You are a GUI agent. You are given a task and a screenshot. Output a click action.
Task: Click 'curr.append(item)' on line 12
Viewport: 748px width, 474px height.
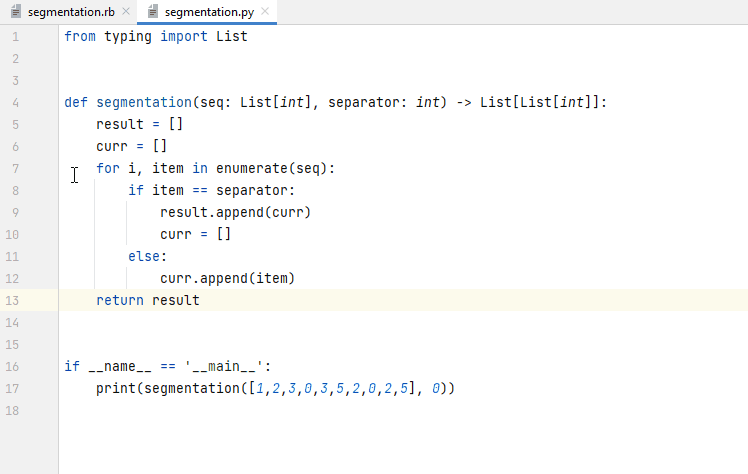(x=228, y=278)
